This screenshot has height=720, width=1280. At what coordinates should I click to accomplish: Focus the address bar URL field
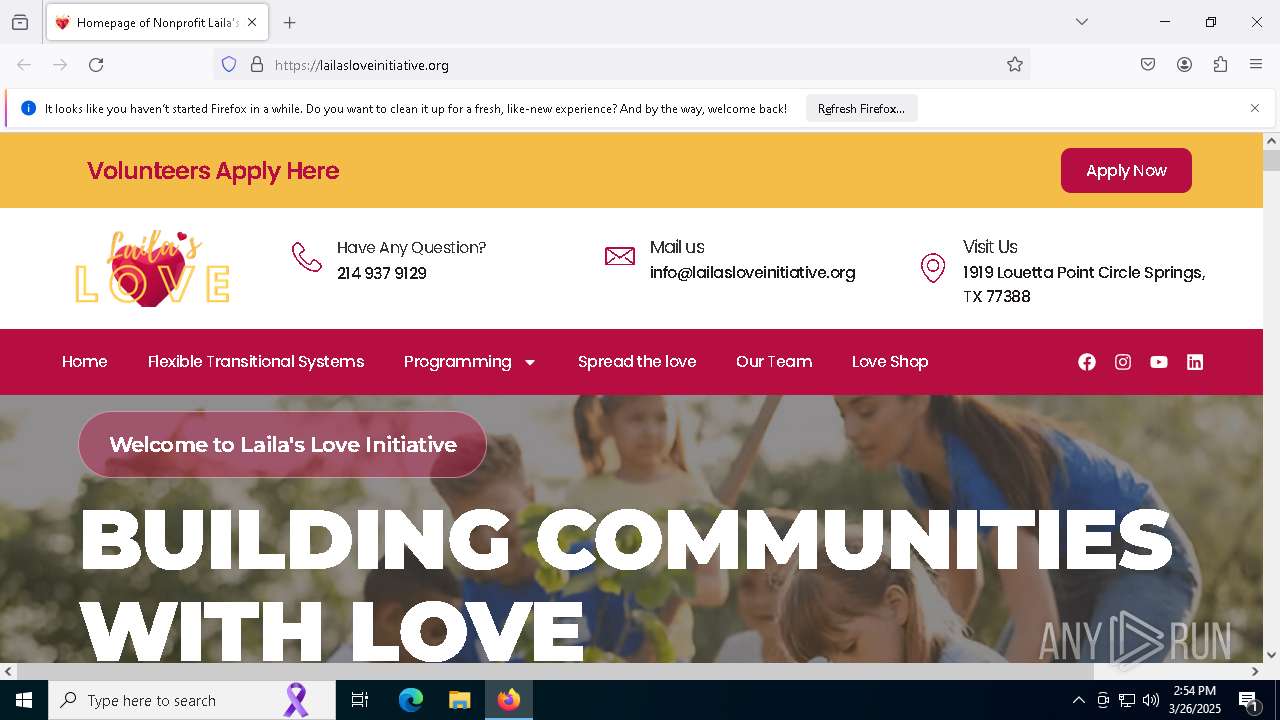630,65
